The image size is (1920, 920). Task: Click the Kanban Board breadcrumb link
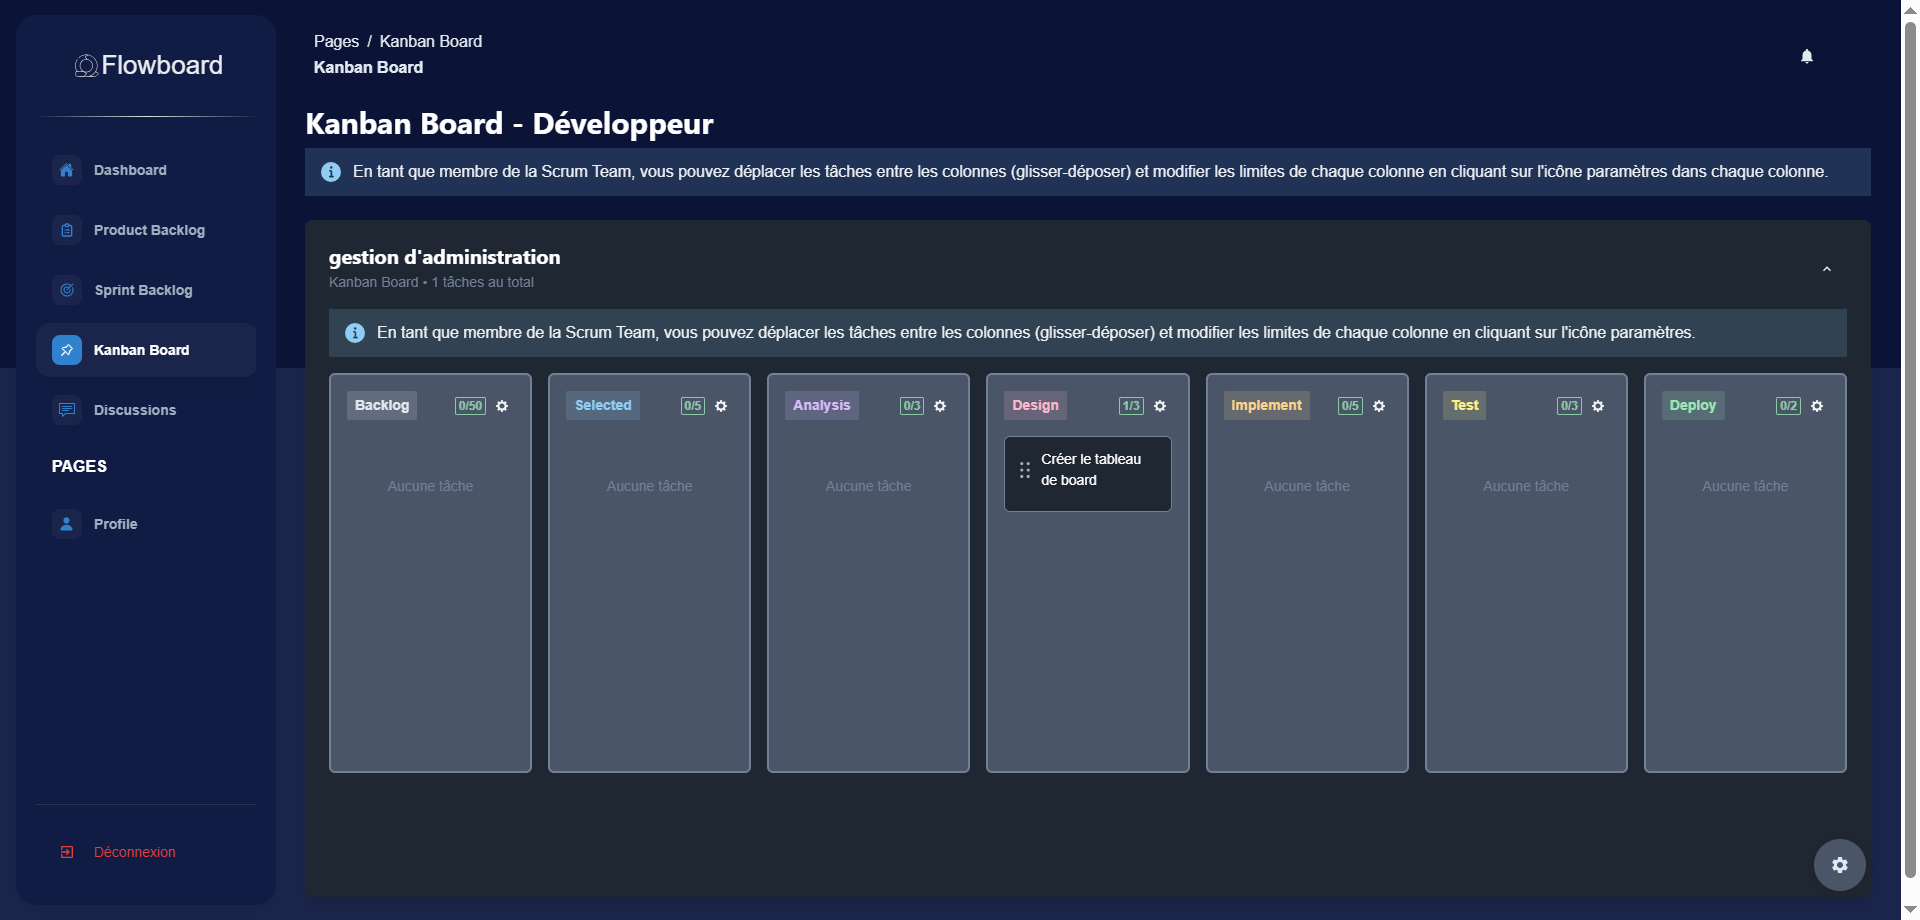pos(431,41)
